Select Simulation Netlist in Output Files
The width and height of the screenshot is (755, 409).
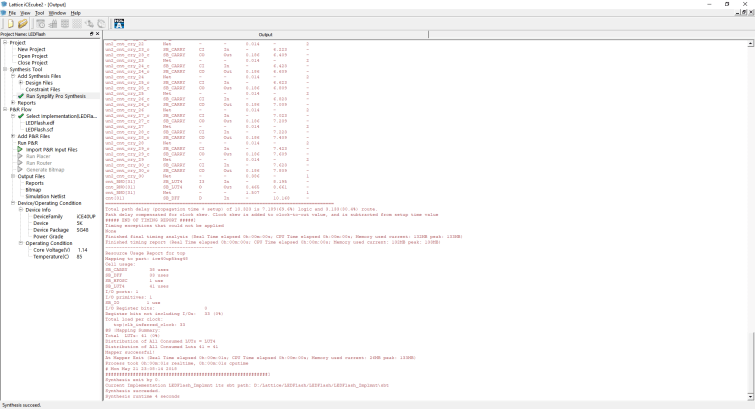pos(48,196)
